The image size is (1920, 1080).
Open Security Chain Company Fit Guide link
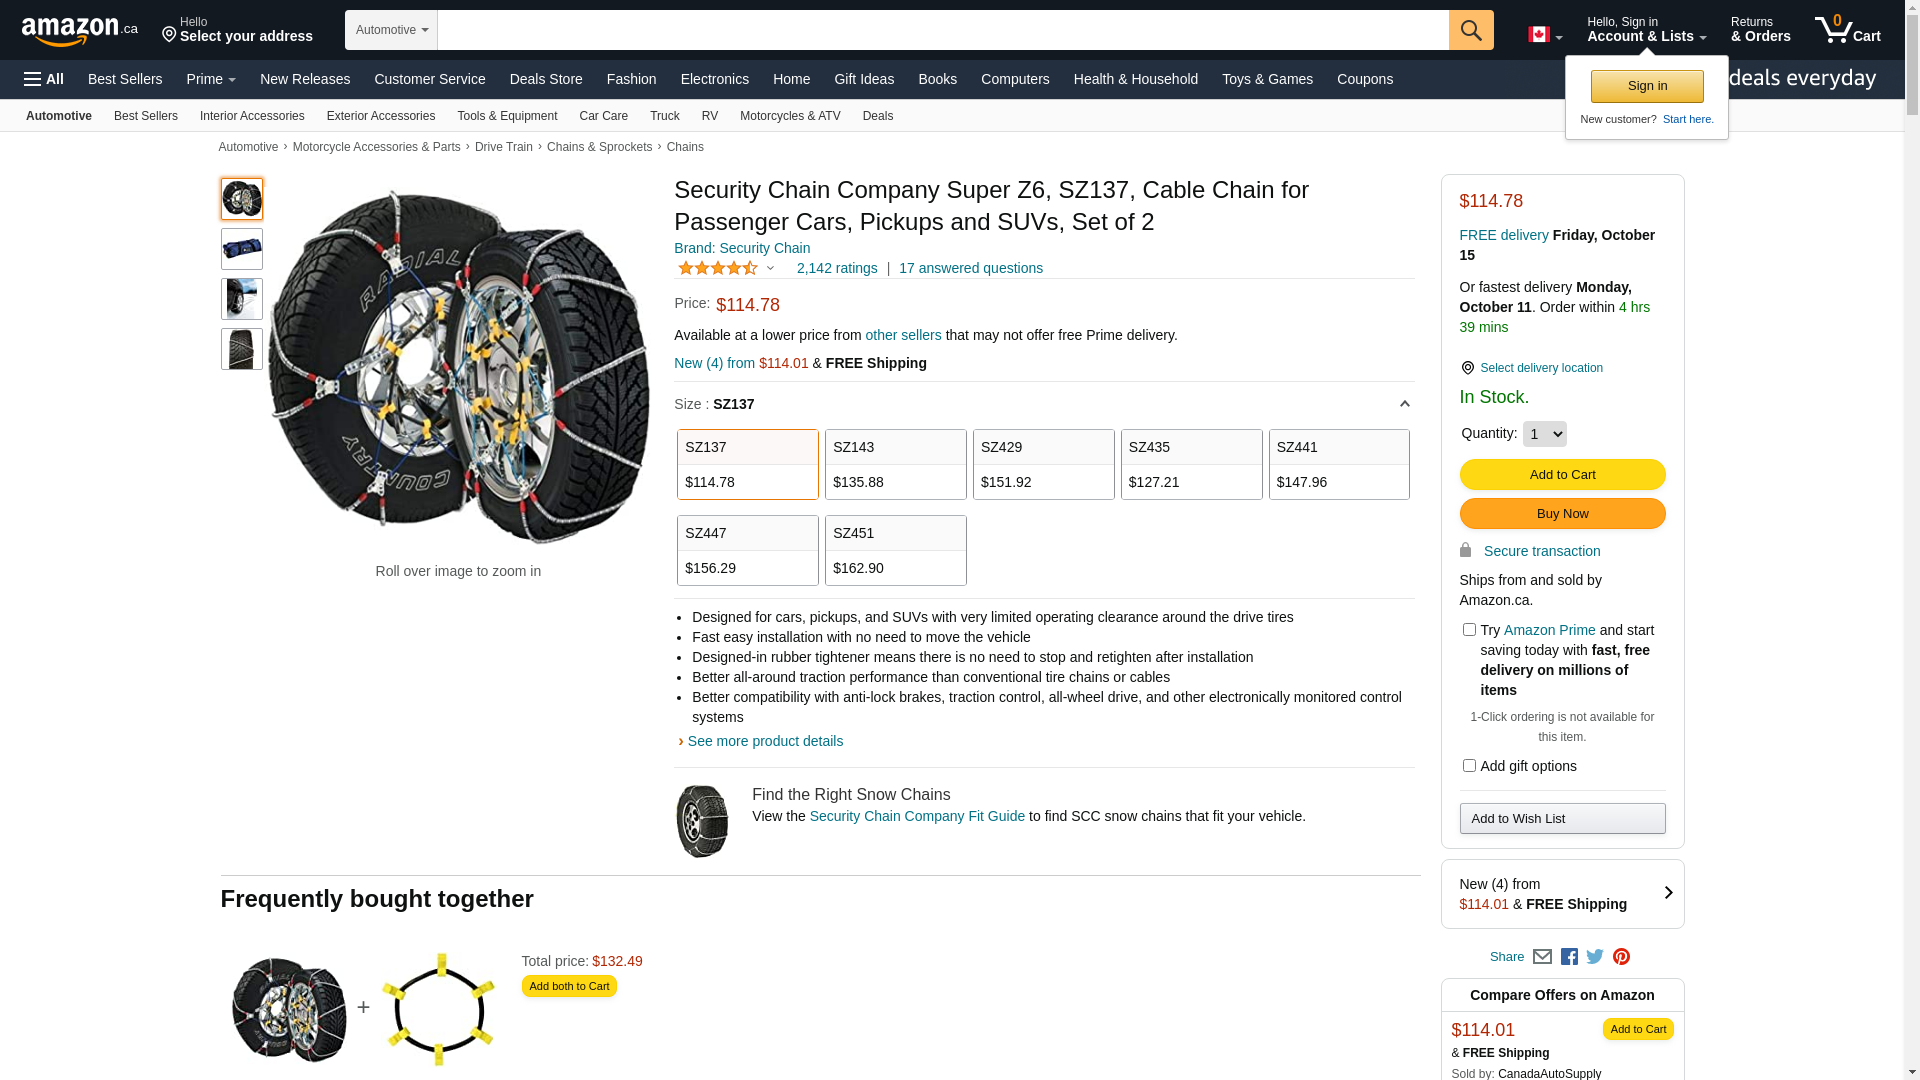pos(916,816)
